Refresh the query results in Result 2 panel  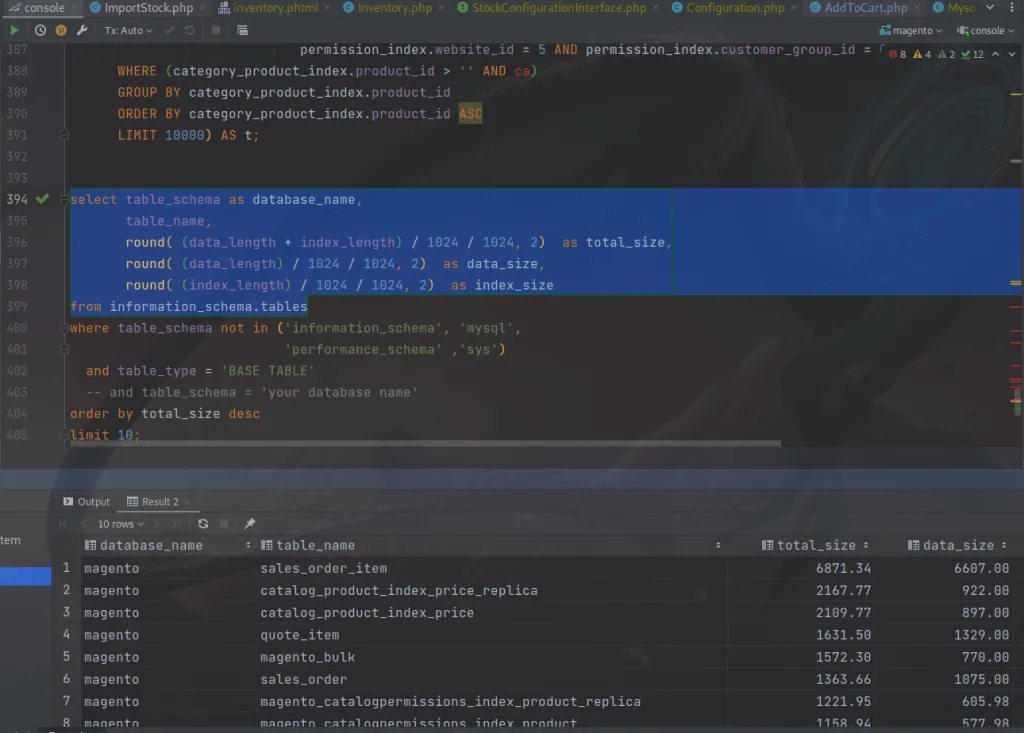[x=203, y=523]
